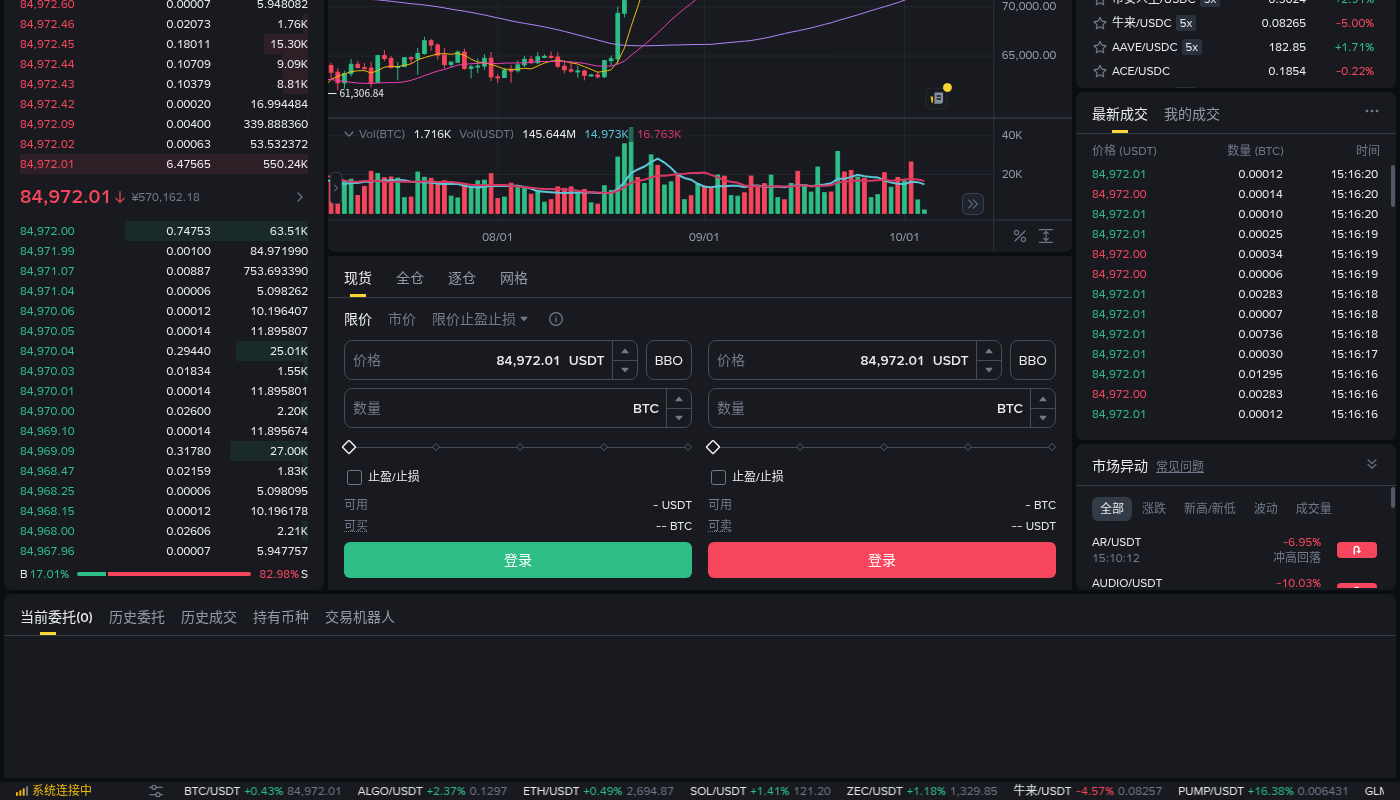Collapse the Vol(BTC) volume indicator chevron
Screen dimensions: 1400x800
[x=349, y=133]
